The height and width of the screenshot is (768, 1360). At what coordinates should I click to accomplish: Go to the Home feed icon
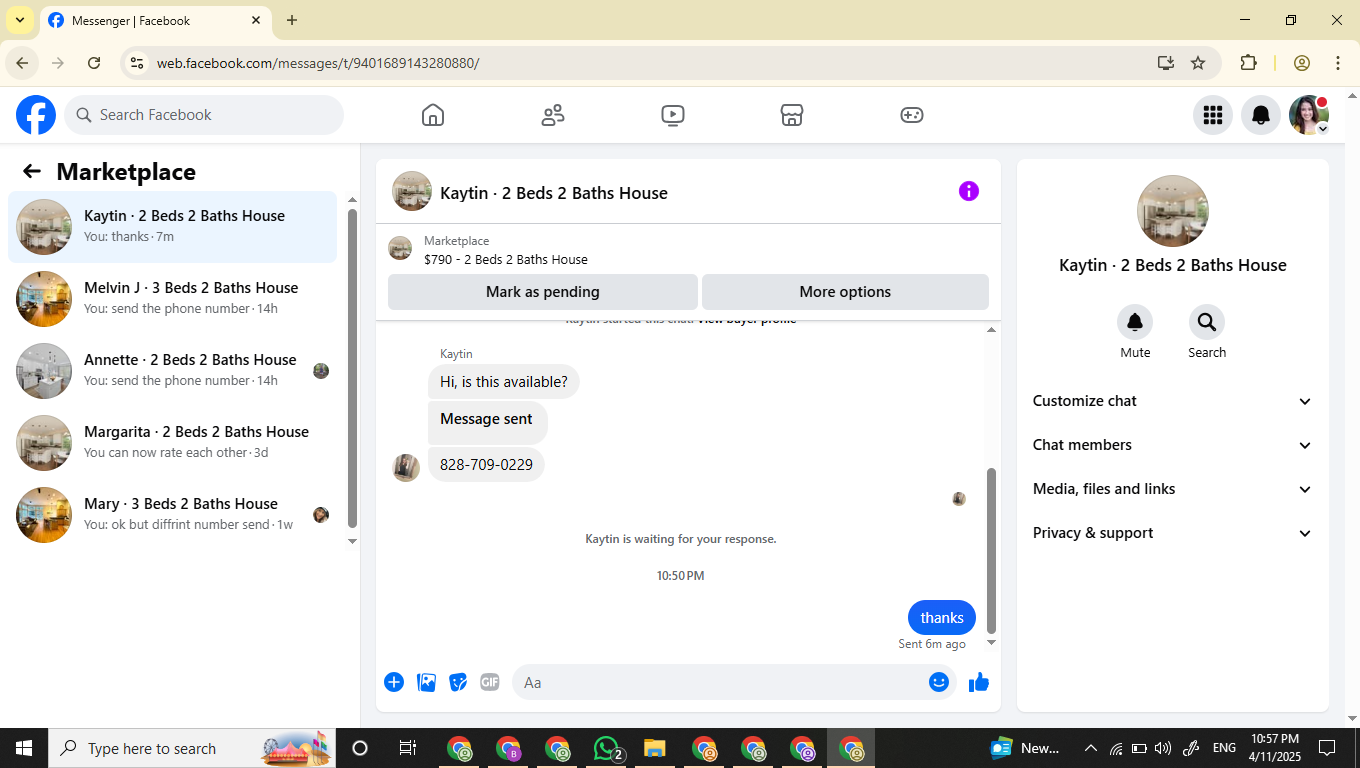click(433, 115)
